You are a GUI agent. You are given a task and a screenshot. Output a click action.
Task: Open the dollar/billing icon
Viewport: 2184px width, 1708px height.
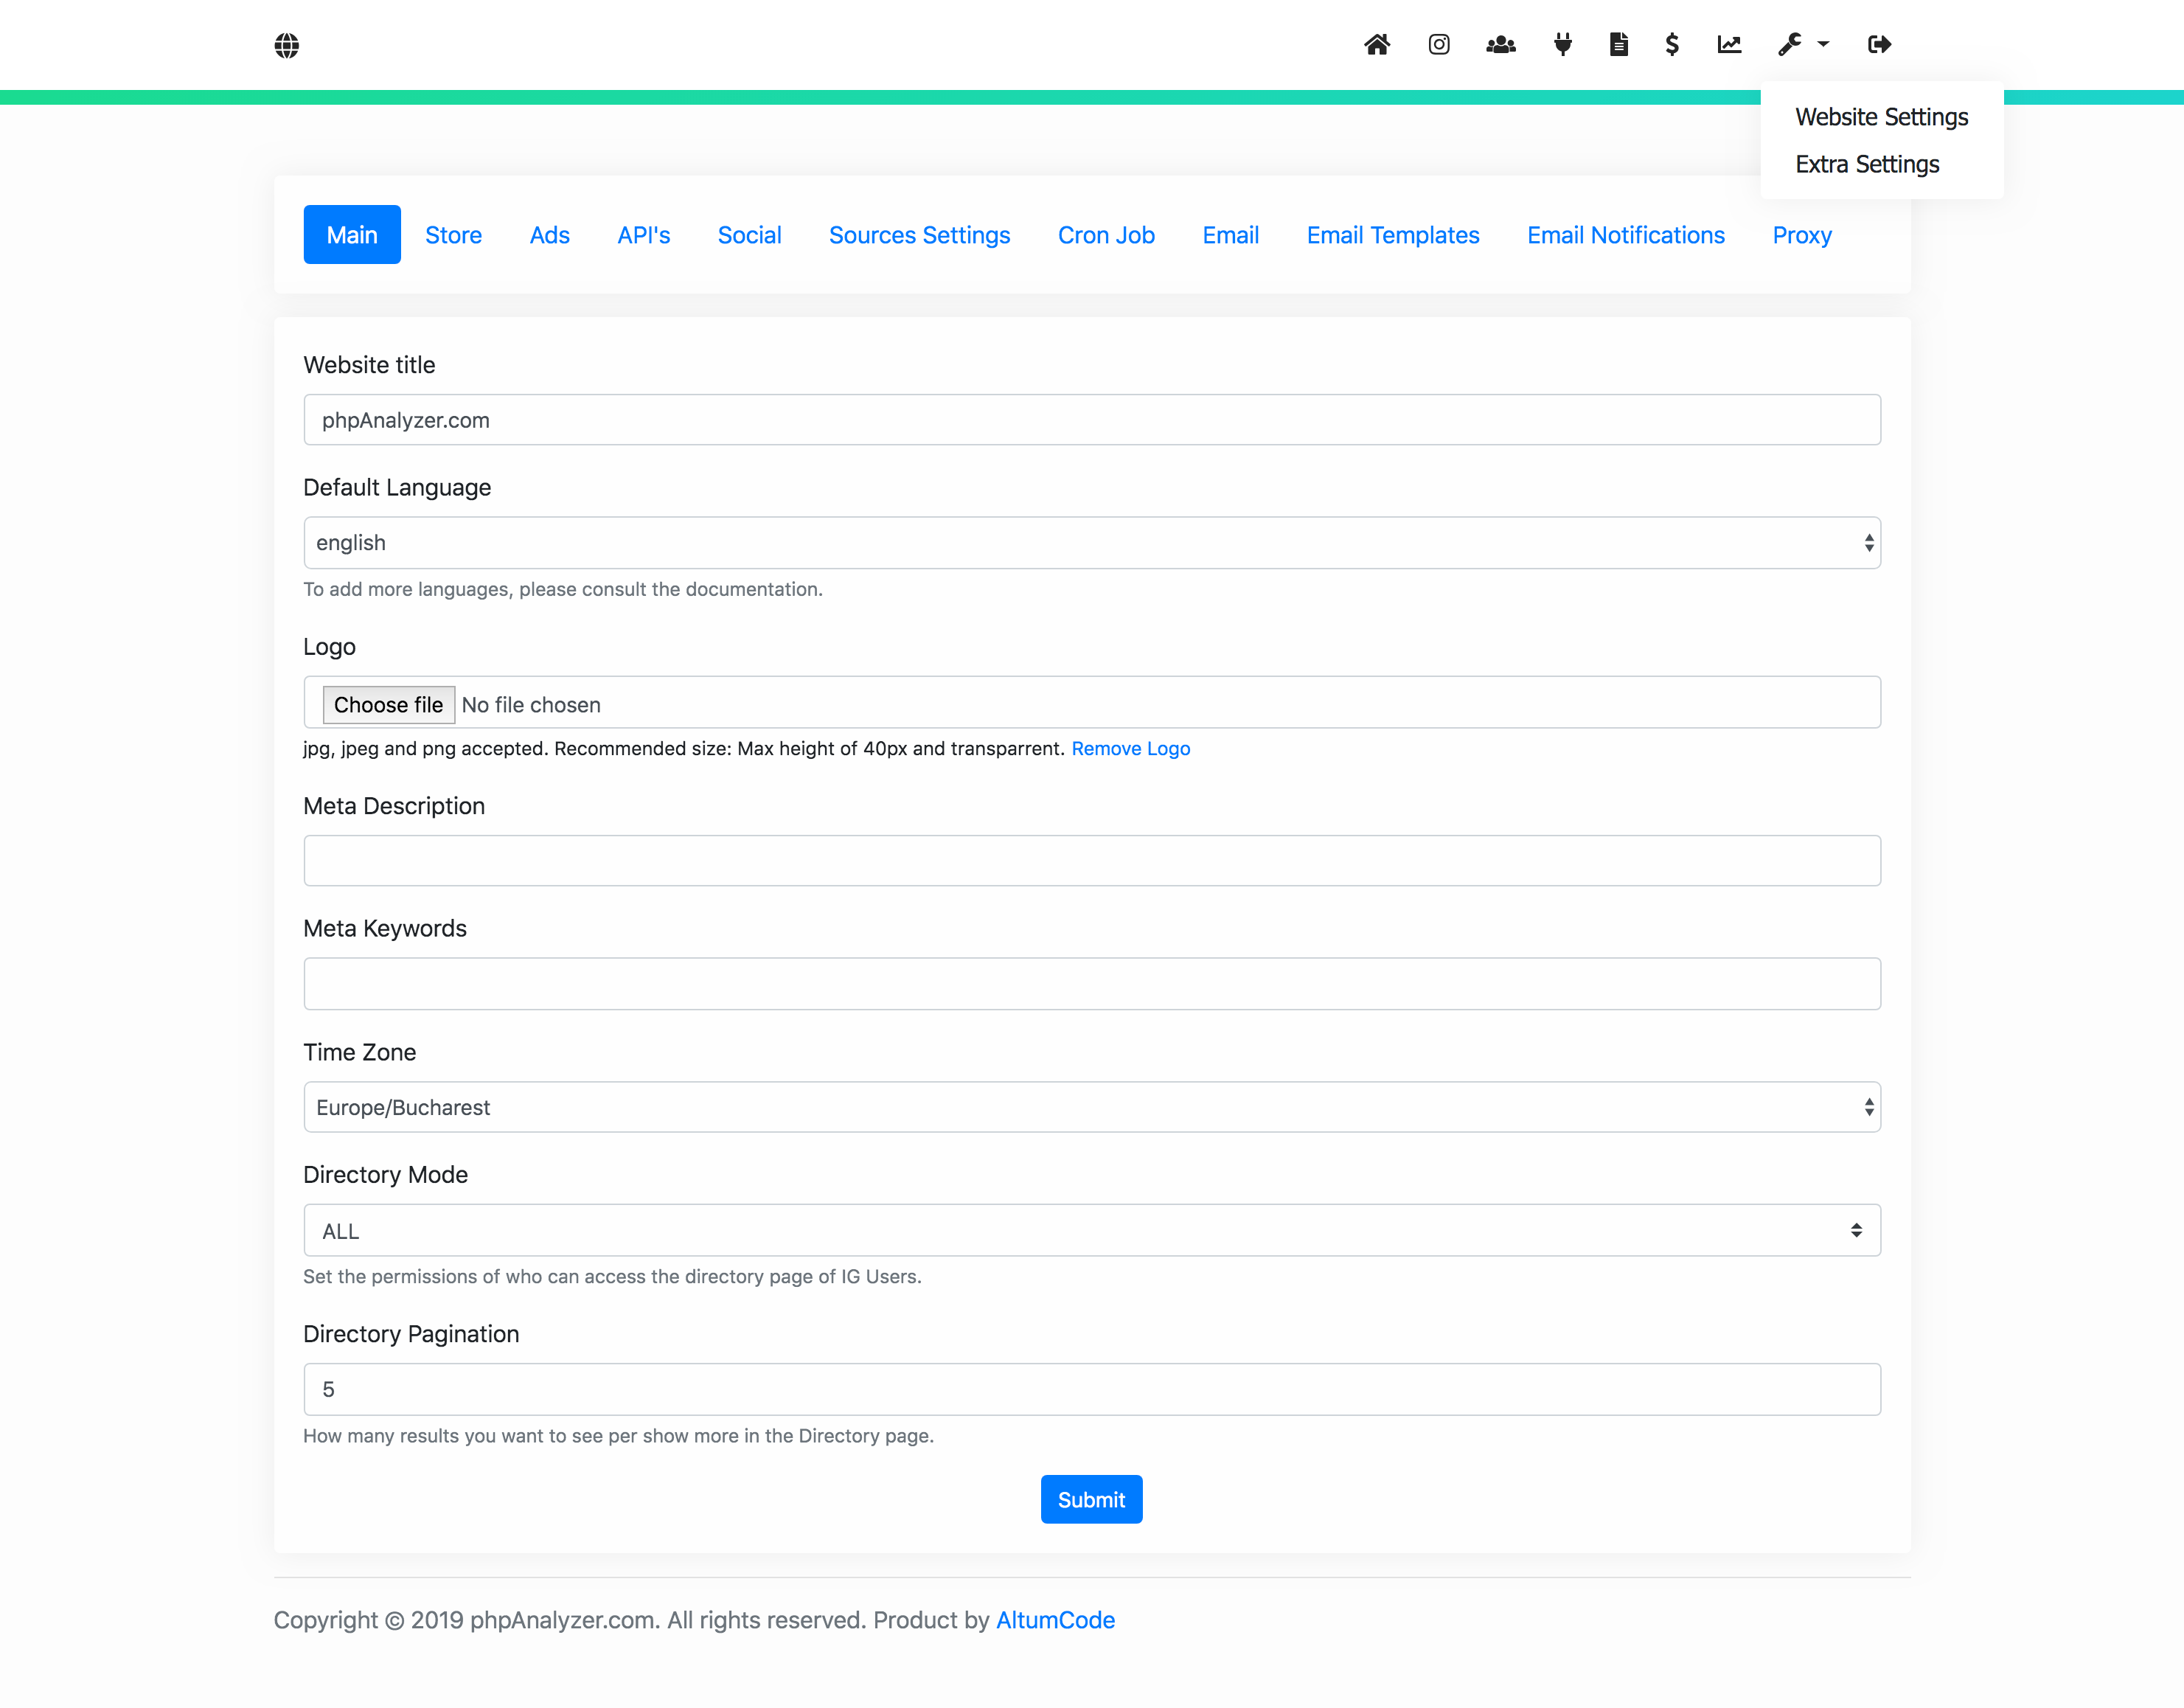point(1672,44)
